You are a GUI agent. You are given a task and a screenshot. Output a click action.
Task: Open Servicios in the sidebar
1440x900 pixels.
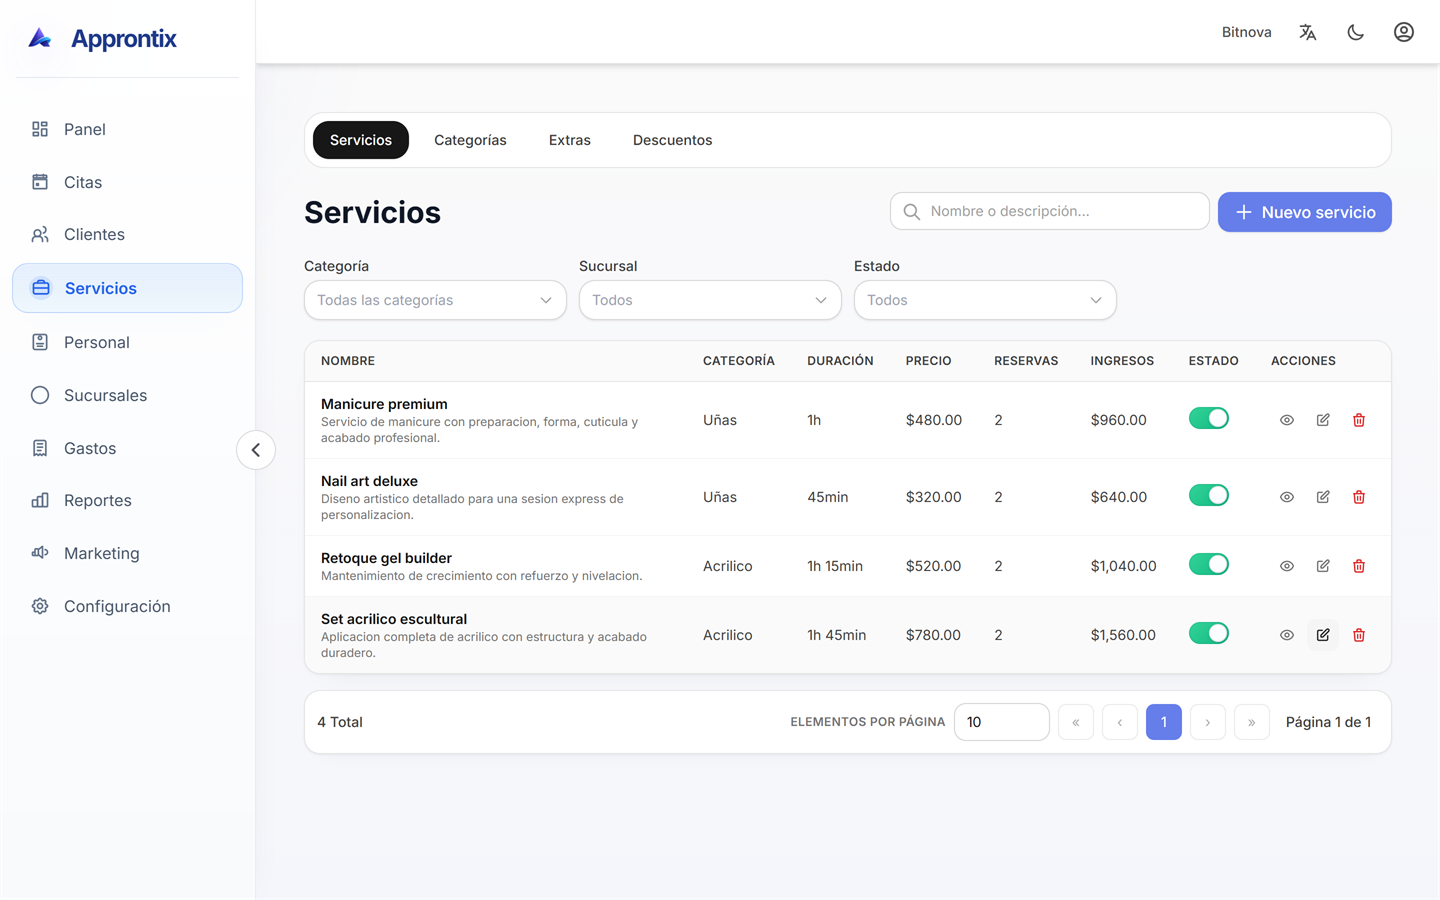click(x=127, y=288)
